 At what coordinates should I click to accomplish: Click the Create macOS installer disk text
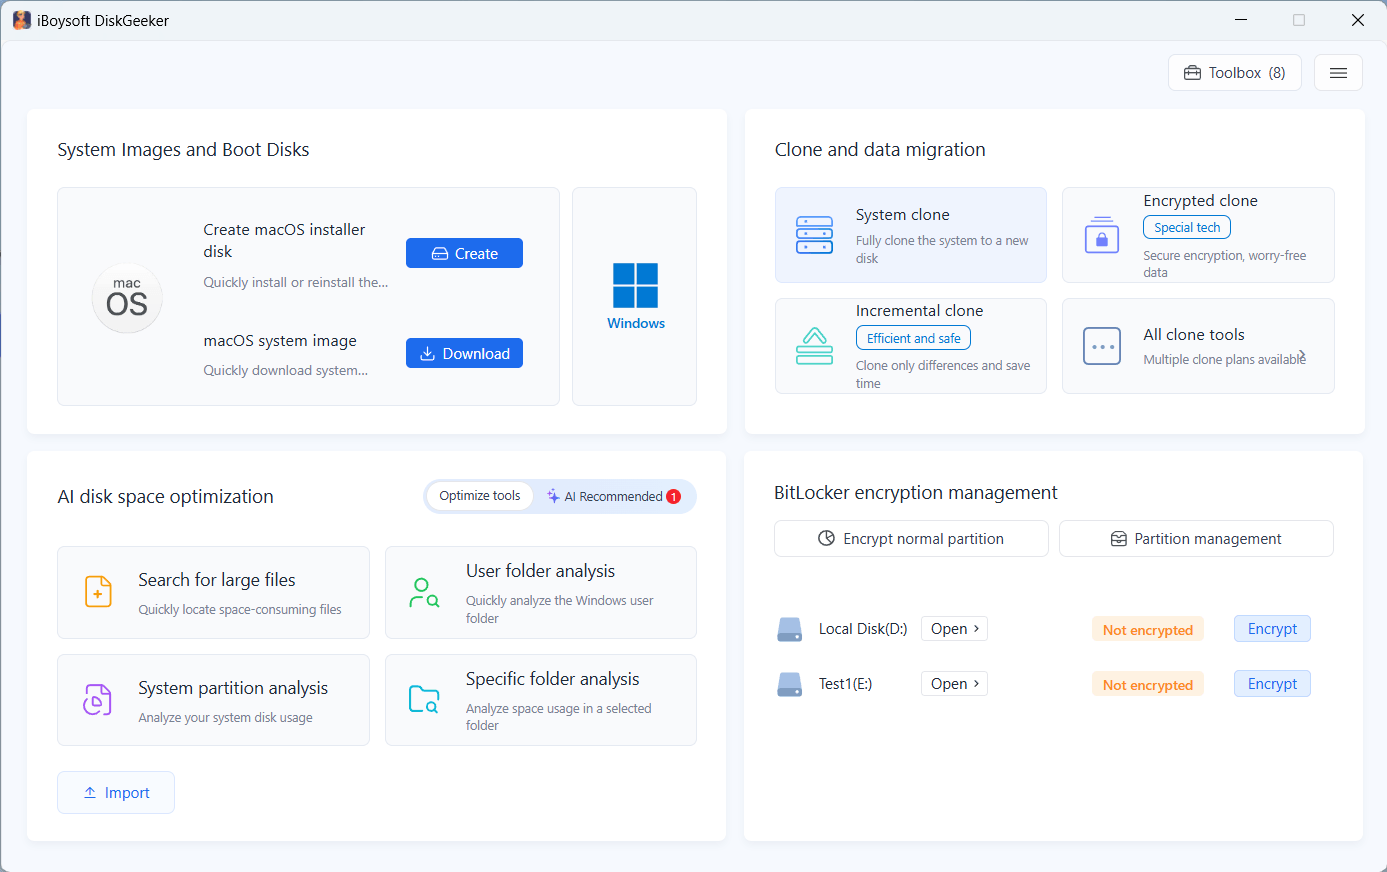pyautogui.click(x=284, y=241)
